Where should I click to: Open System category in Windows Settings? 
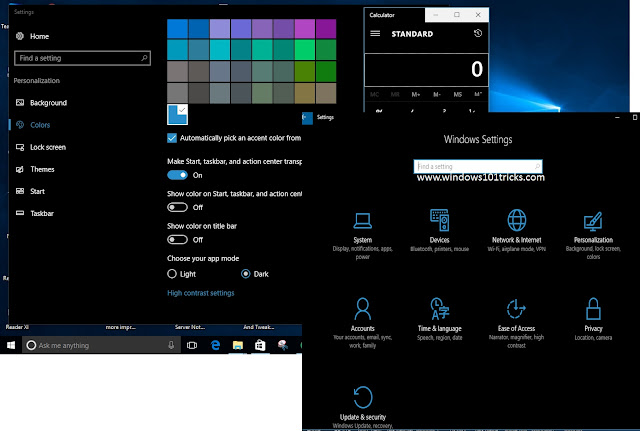362,235
